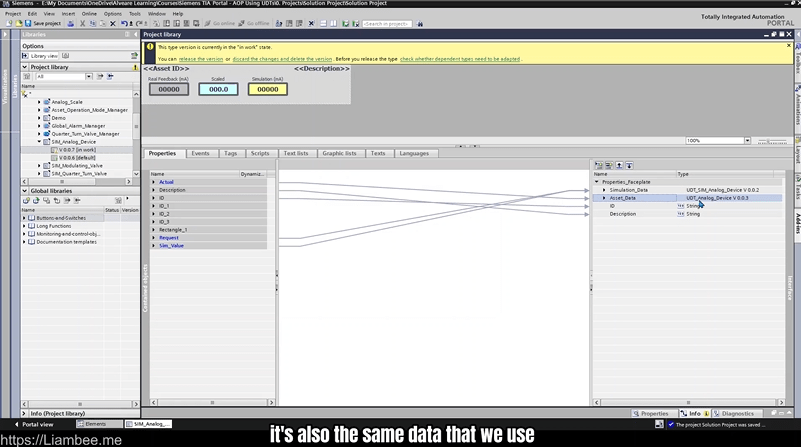This screenshot has width=801, height=447.
Task: Collapse the Global libraries section
Action: (x=25, y=190)
